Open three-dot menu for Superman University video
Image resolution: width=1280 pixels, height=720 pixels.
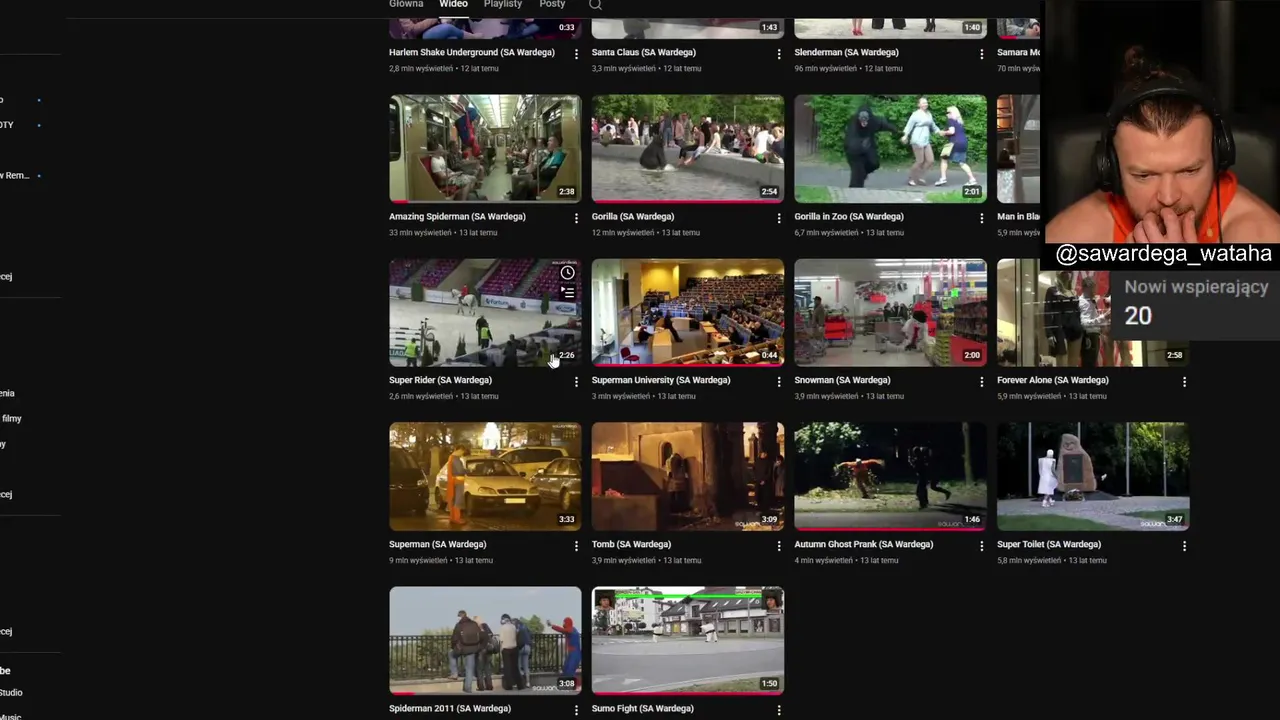coord(779,382)
